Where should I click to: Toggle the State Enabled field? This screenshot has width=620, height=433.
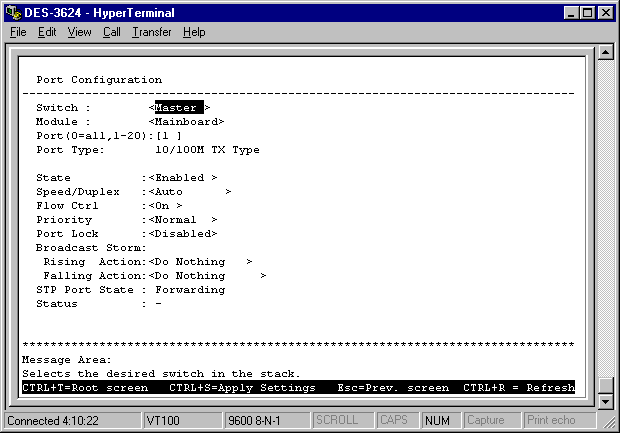coord(182,178)
